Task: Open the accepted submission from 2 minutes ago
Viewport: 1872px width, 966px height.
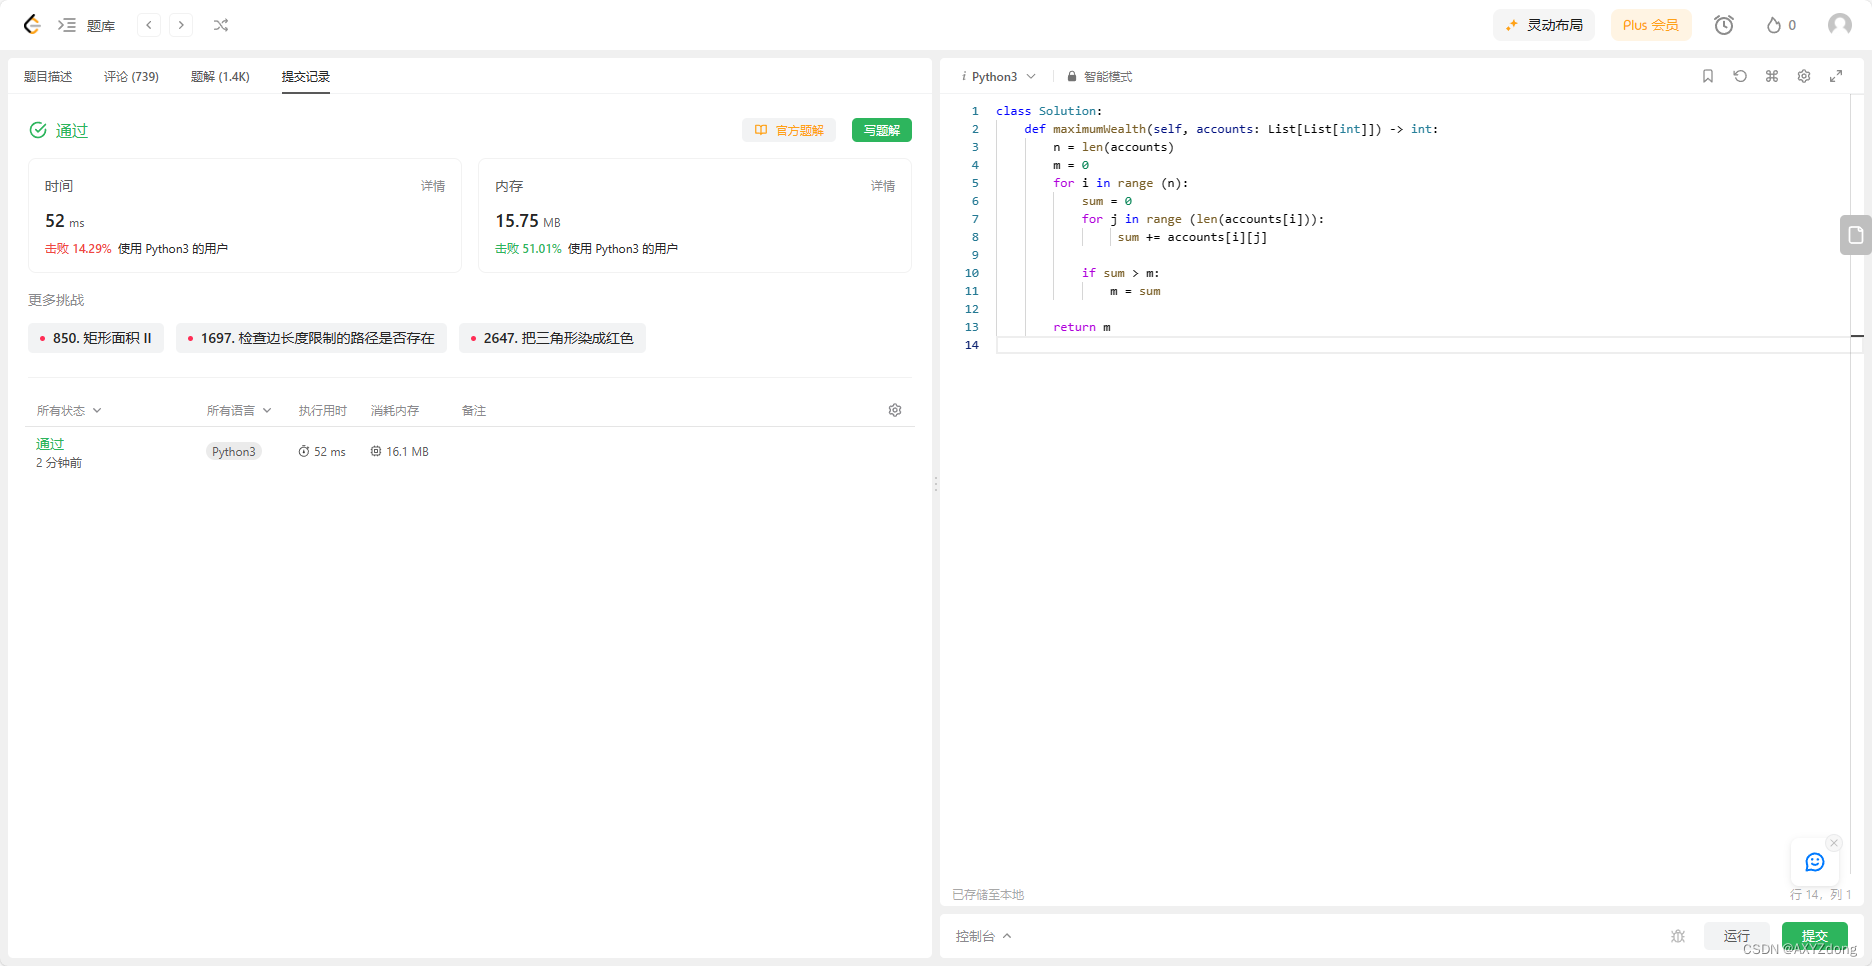Action: click(x=50, y=444)
